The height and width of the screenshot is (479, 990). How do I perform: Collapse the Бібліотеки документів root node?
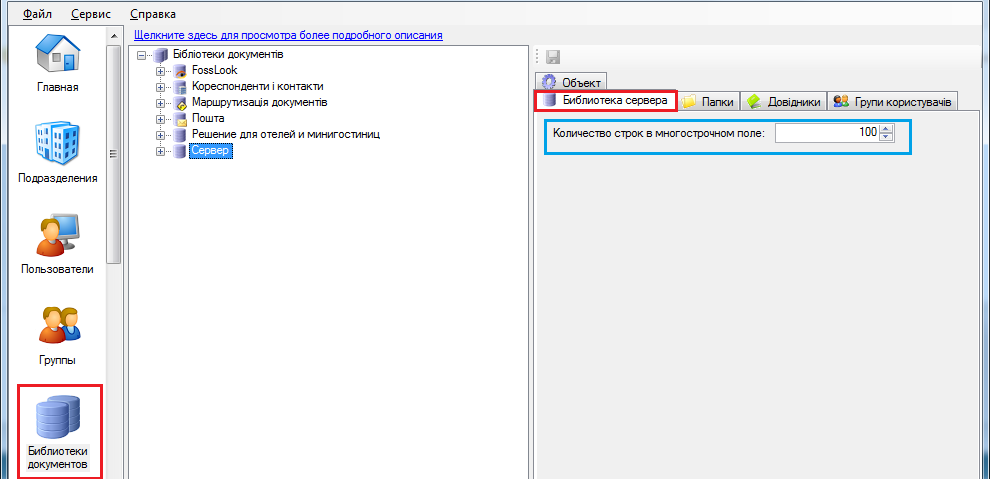tap(142, 54)
